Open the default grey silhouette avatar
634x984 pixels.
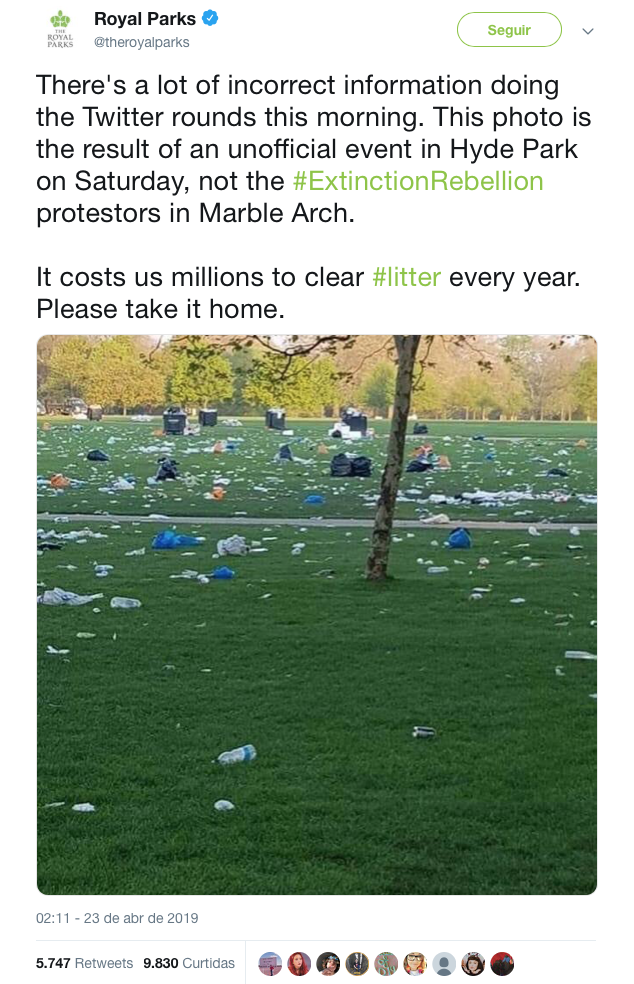point(444,964)
